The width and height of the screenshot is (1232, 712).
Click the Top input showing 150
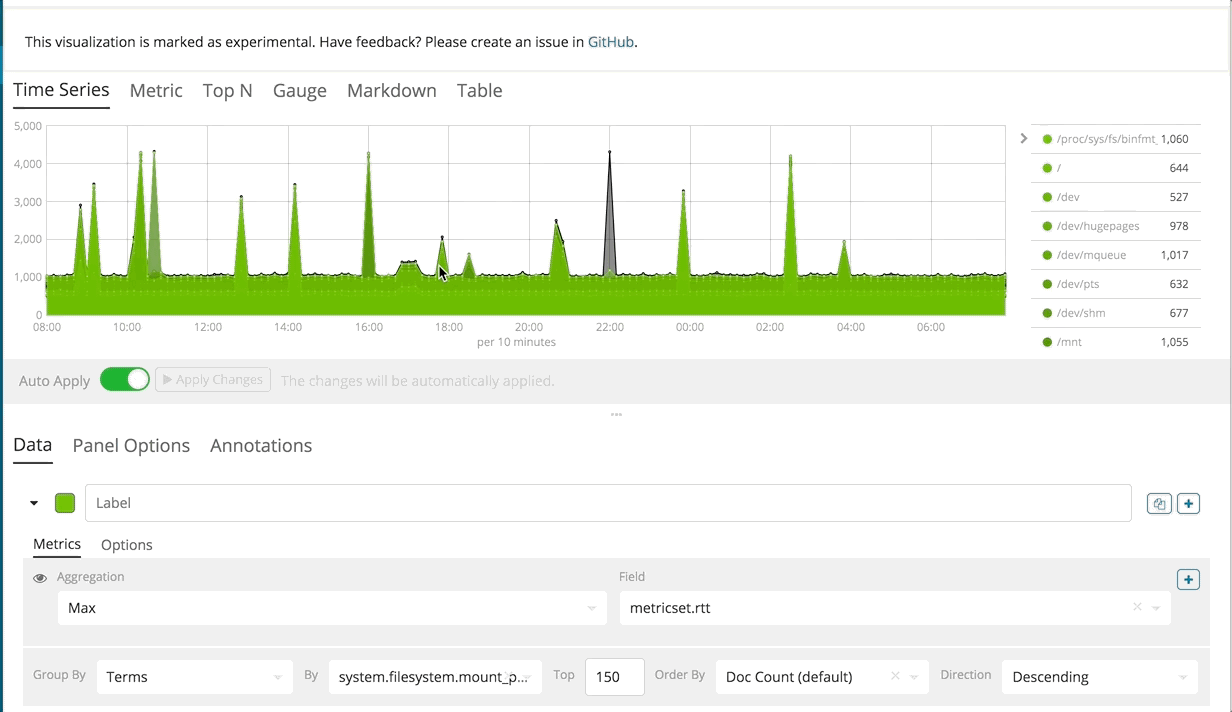pos(614,677)
